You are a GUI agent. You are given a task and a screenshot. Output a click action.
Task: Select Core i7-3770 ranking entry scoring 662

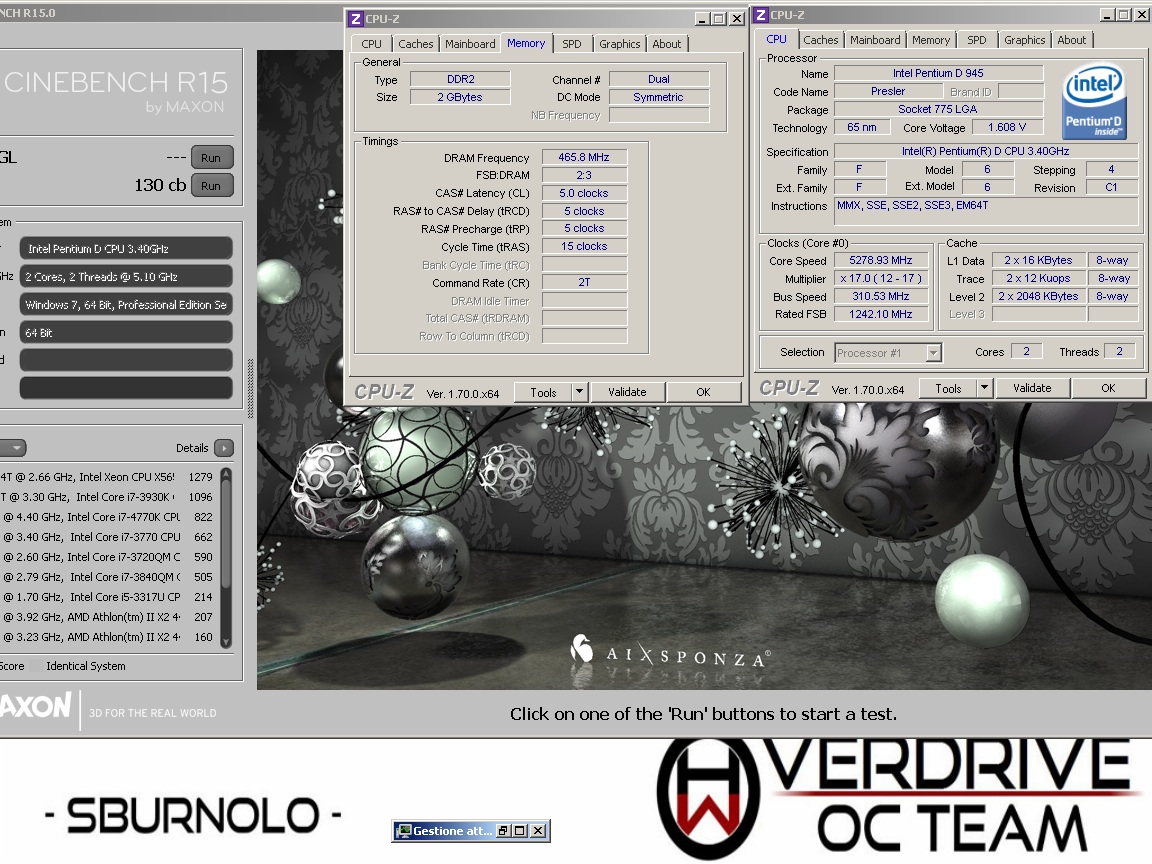pos(107,537)
